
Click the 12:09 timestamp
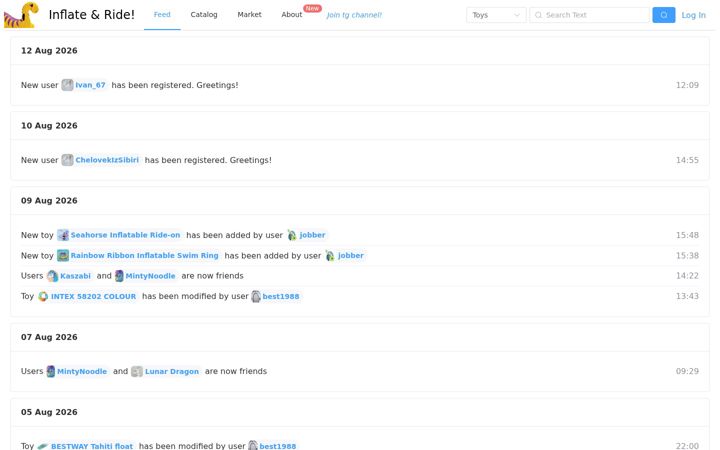[x=687, y=85]
